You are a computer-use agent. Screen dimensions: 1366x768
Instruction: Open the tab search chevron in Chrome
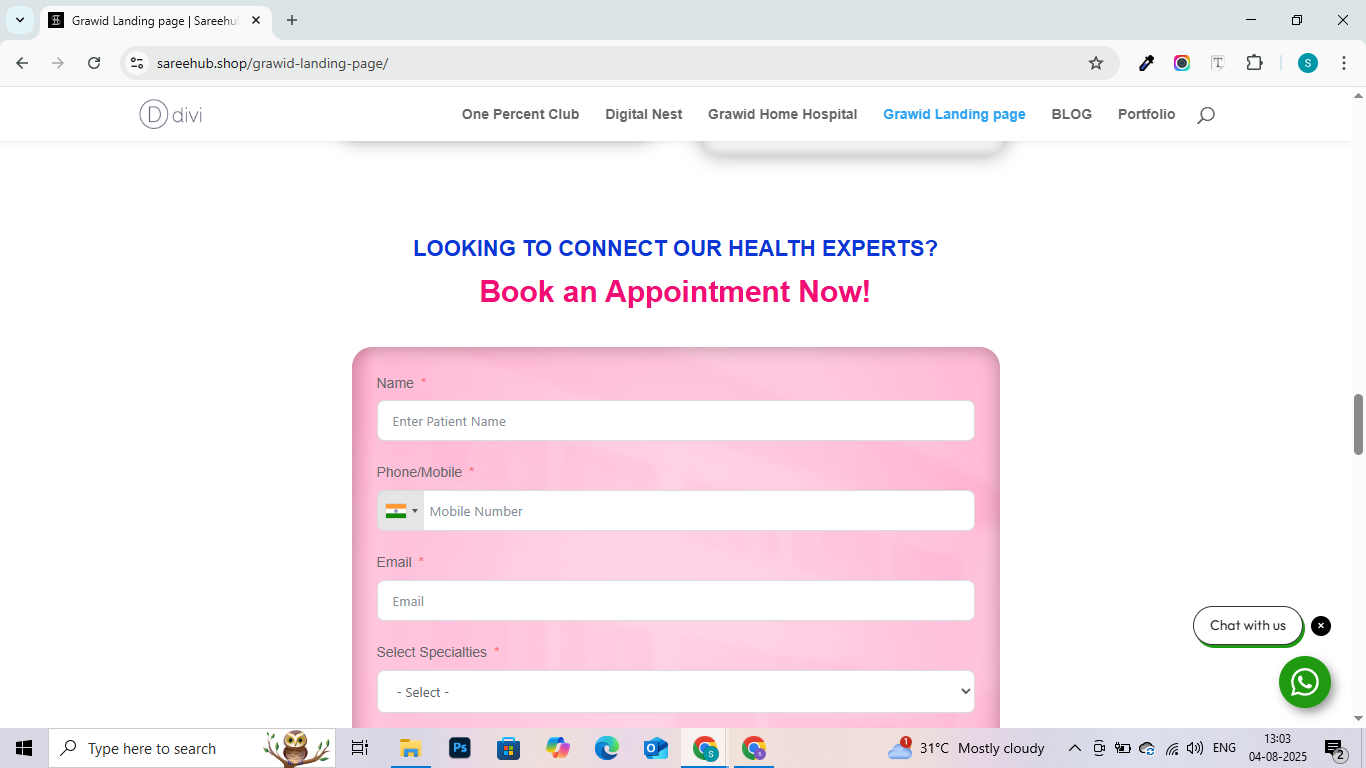20,20
